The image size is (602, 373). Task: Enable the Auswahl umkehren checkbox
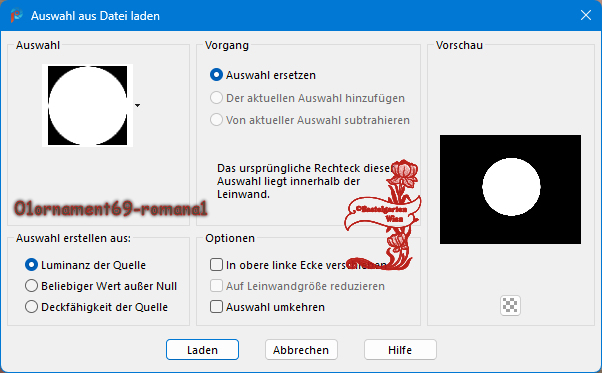click(x=216, y=307)
